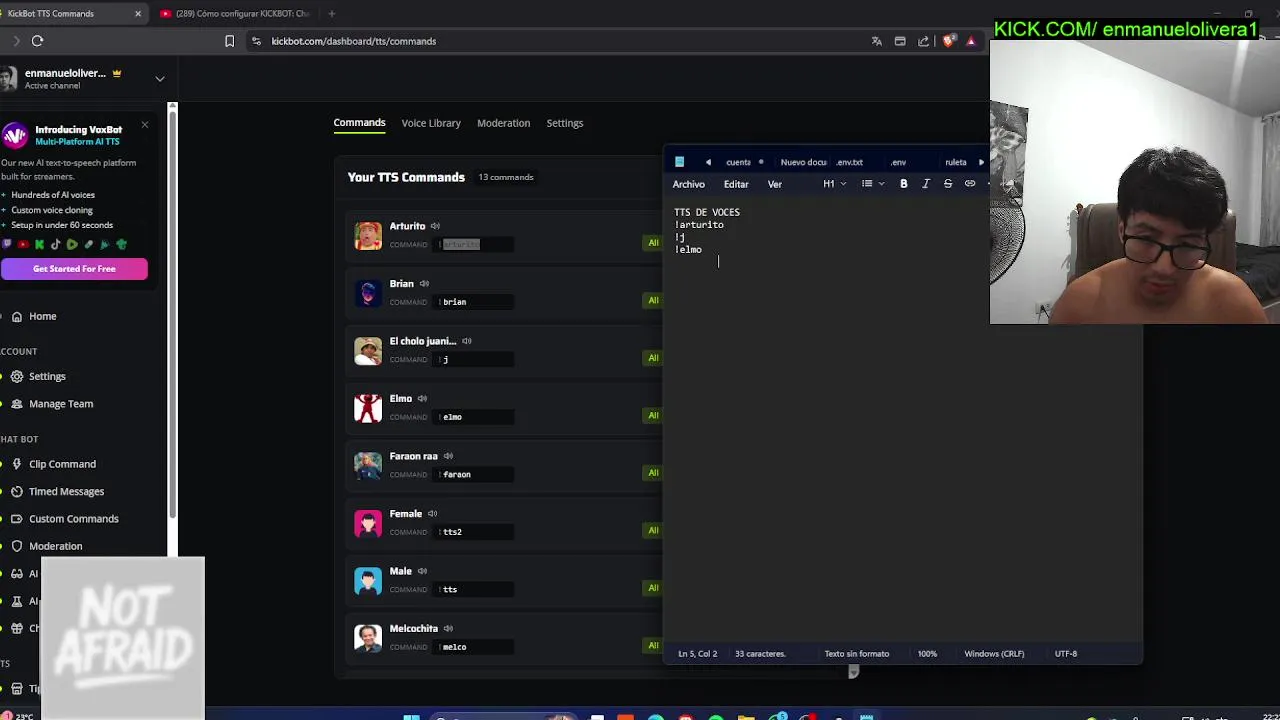This screenshot has width=1280, height=720.
Task: Click UTF-8 encoding in Notepad status bar
Action: [x=1066, y=654]
